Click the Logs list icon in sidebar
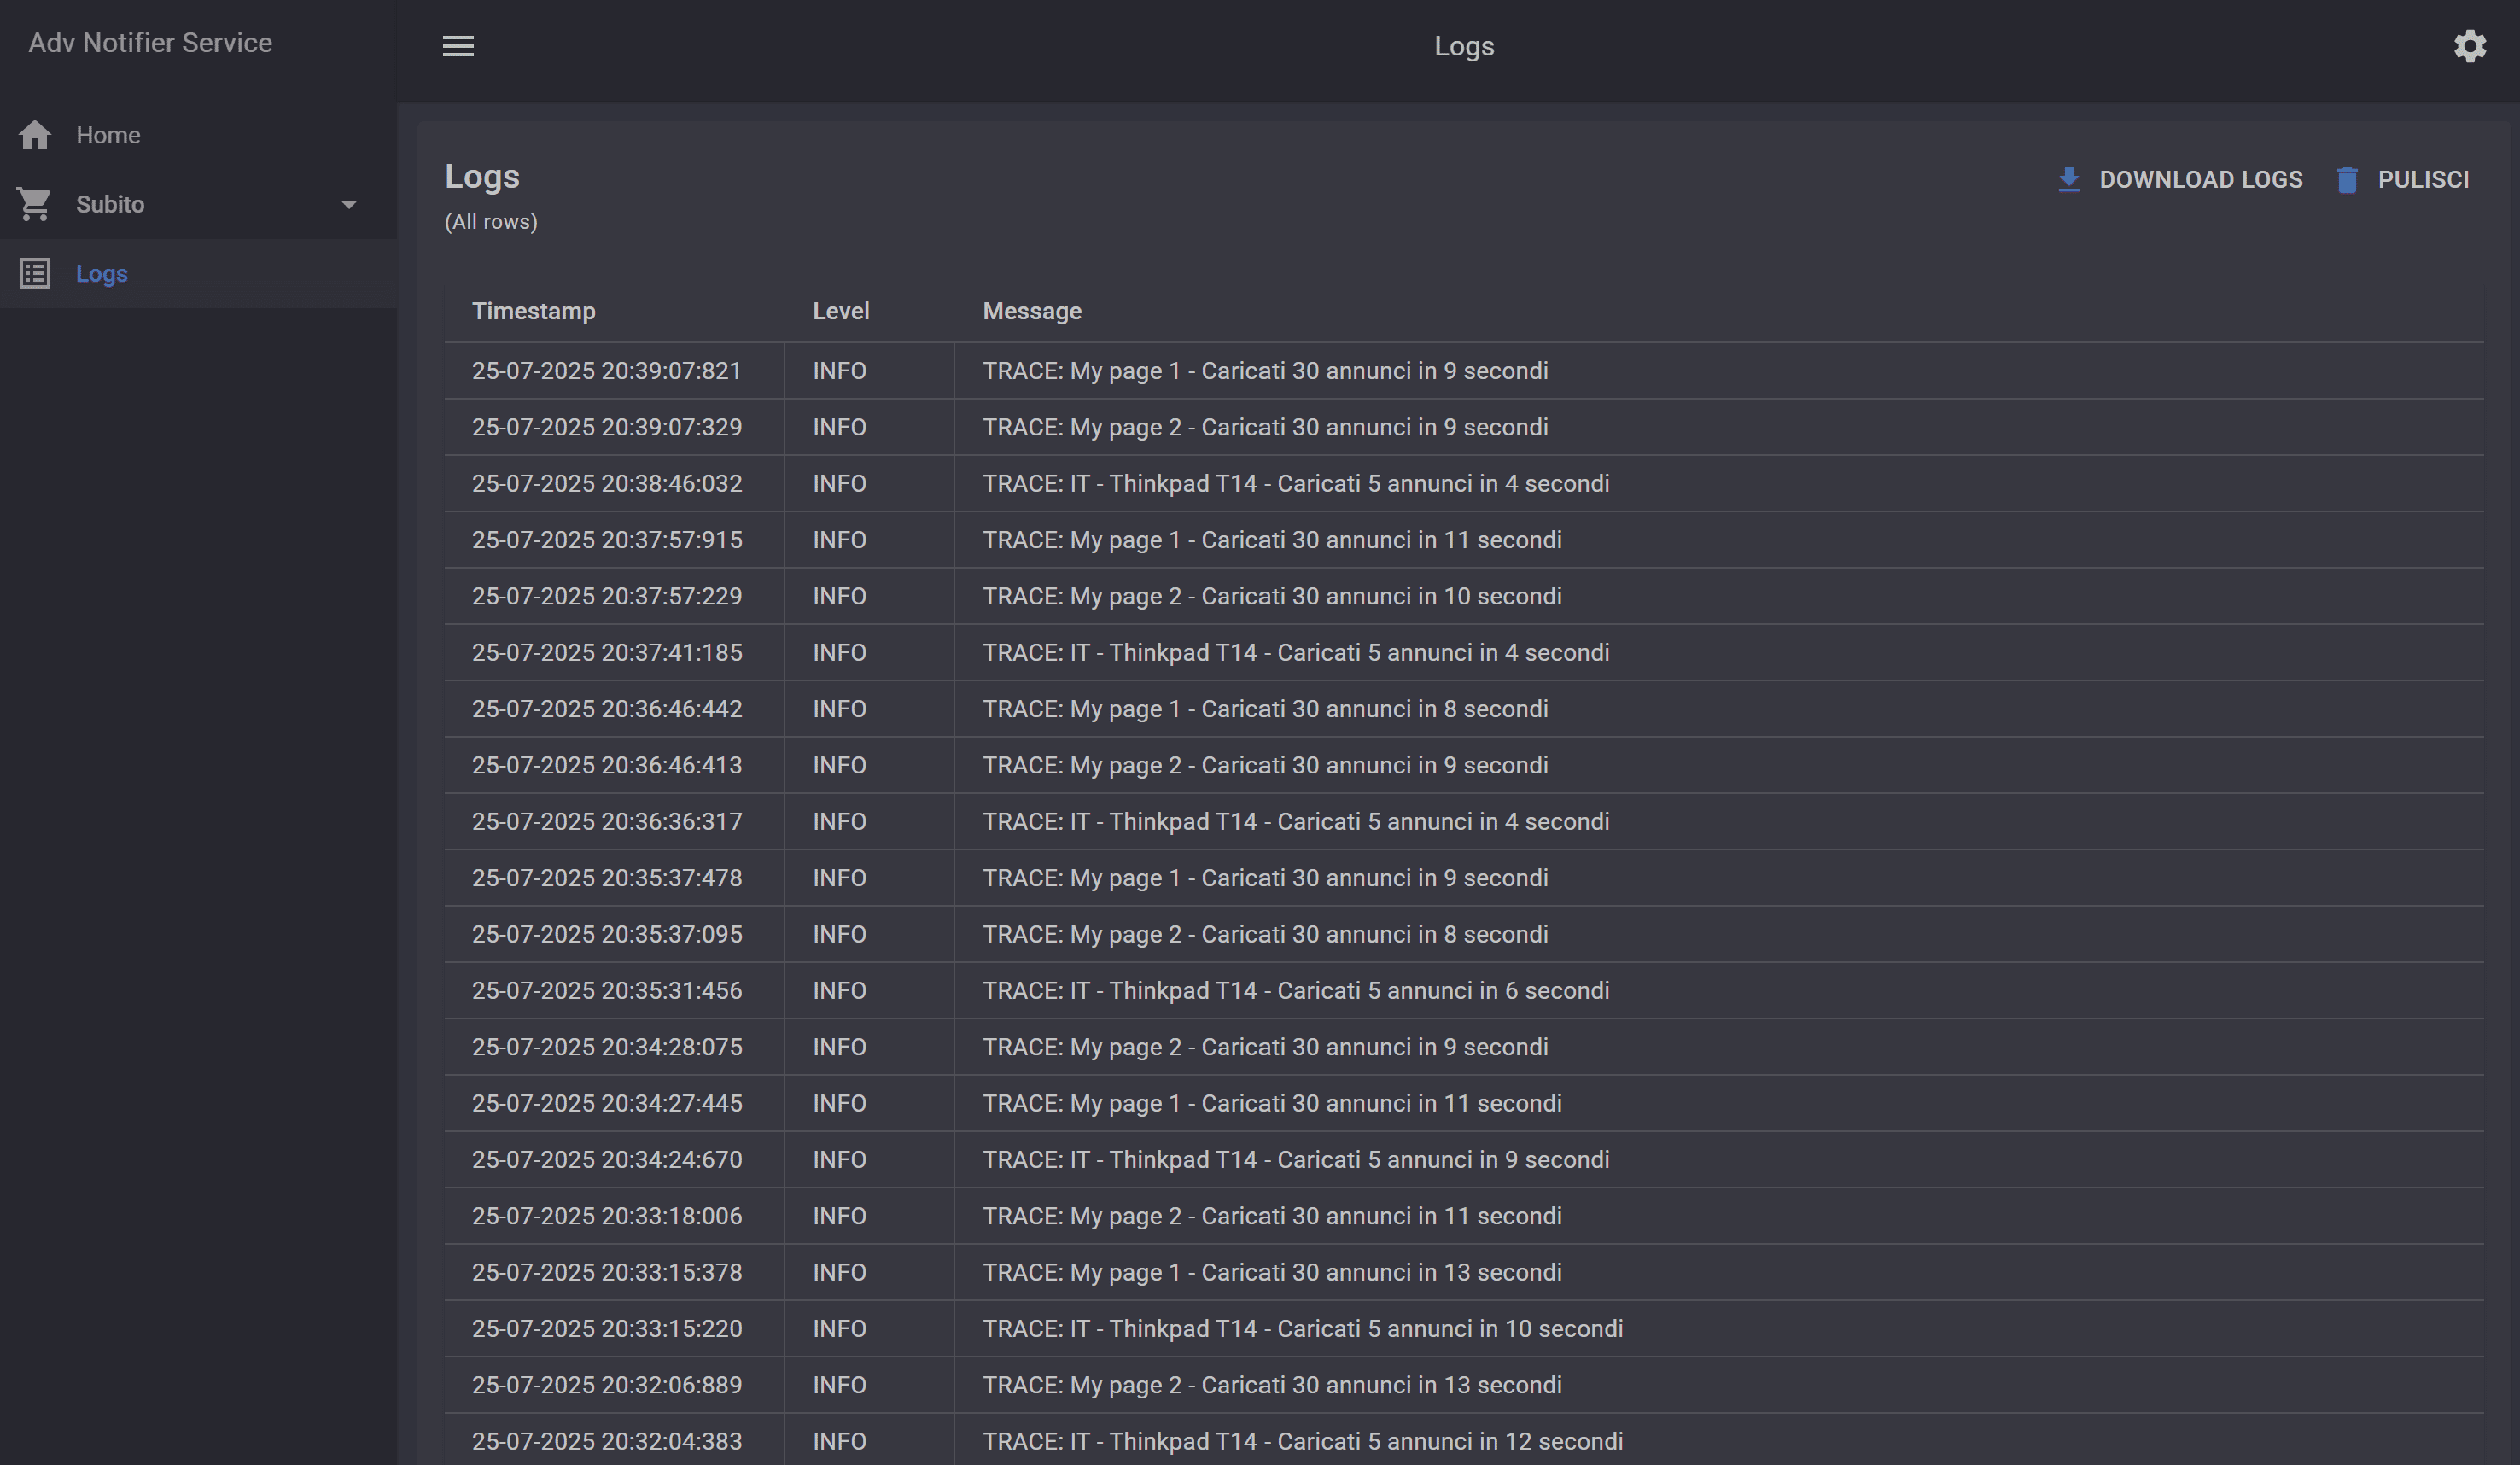 (x=35, y=273)
